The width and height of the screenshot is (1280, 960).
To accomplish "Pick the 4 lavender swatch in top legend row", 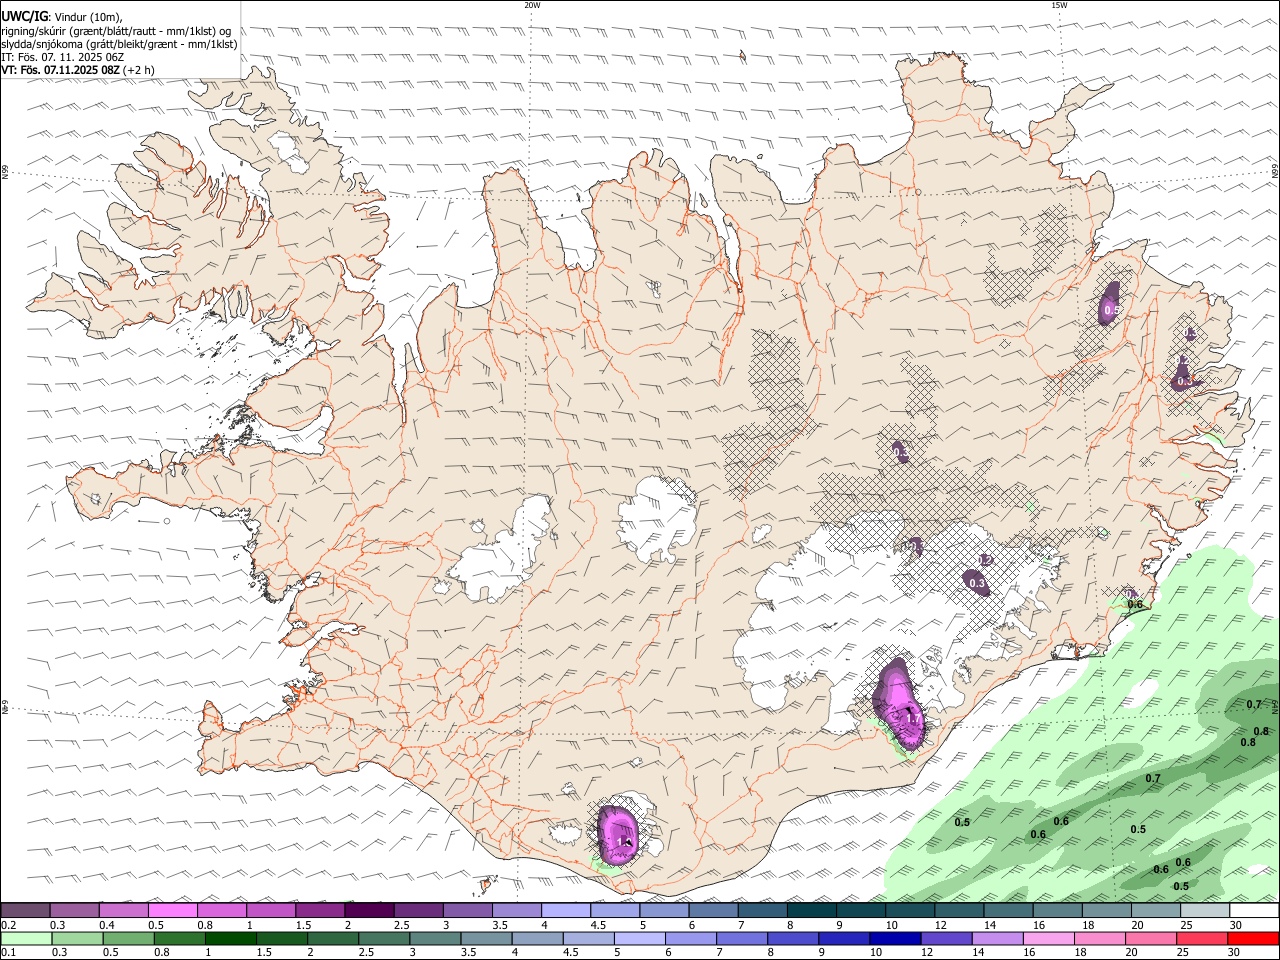I will (x=565, y=910).
